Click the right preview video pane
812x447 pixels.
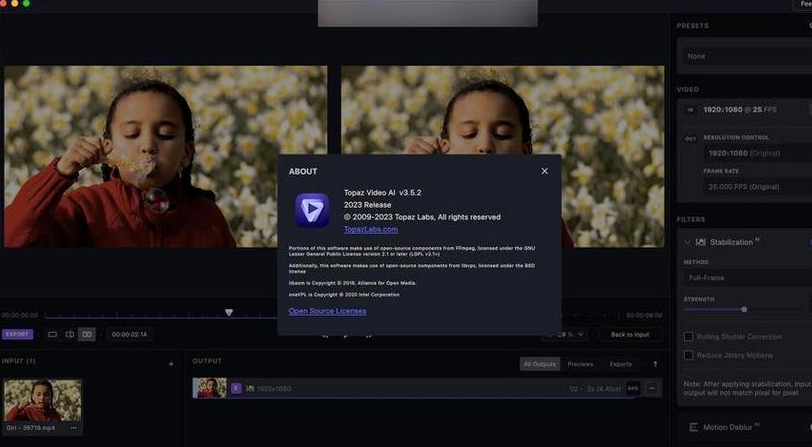coord(502,110)
